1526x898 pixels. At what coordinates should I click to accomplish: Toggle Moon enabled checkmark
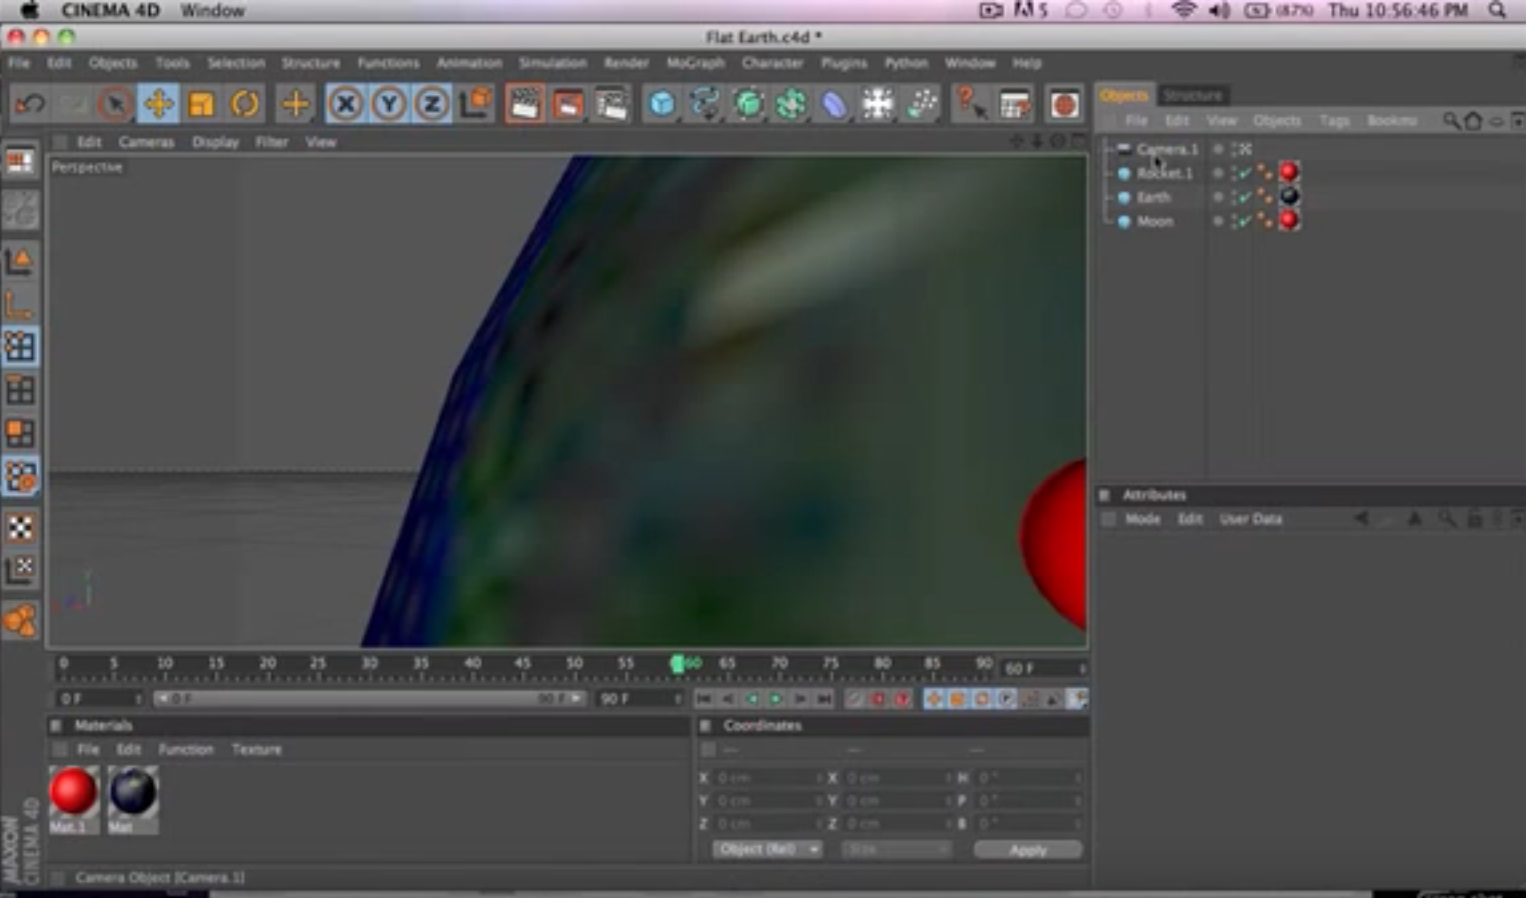(x=1244, y=221)
